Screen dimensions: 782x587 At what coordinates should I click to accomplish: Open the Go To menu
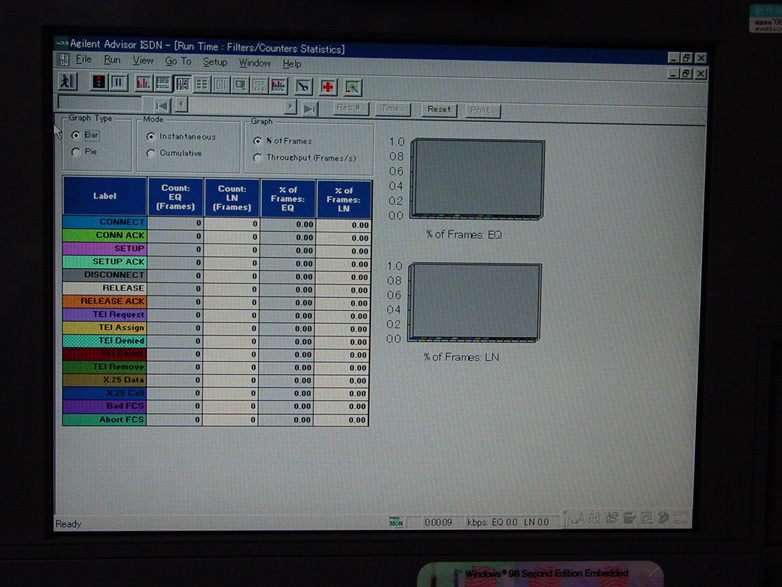click(178, 61)
